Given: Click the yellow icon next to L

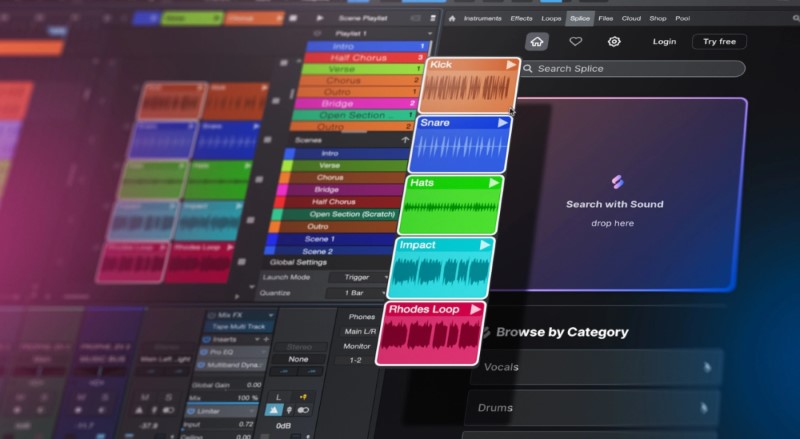Looking at the screenshot, I should (x=303, y=397).
